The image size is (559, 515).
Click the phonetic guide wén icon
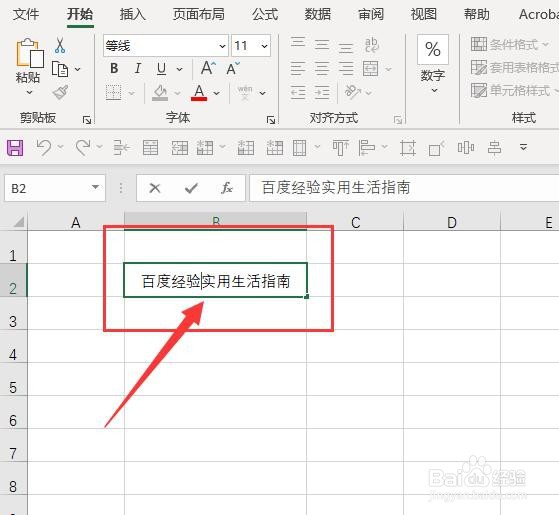245,92
